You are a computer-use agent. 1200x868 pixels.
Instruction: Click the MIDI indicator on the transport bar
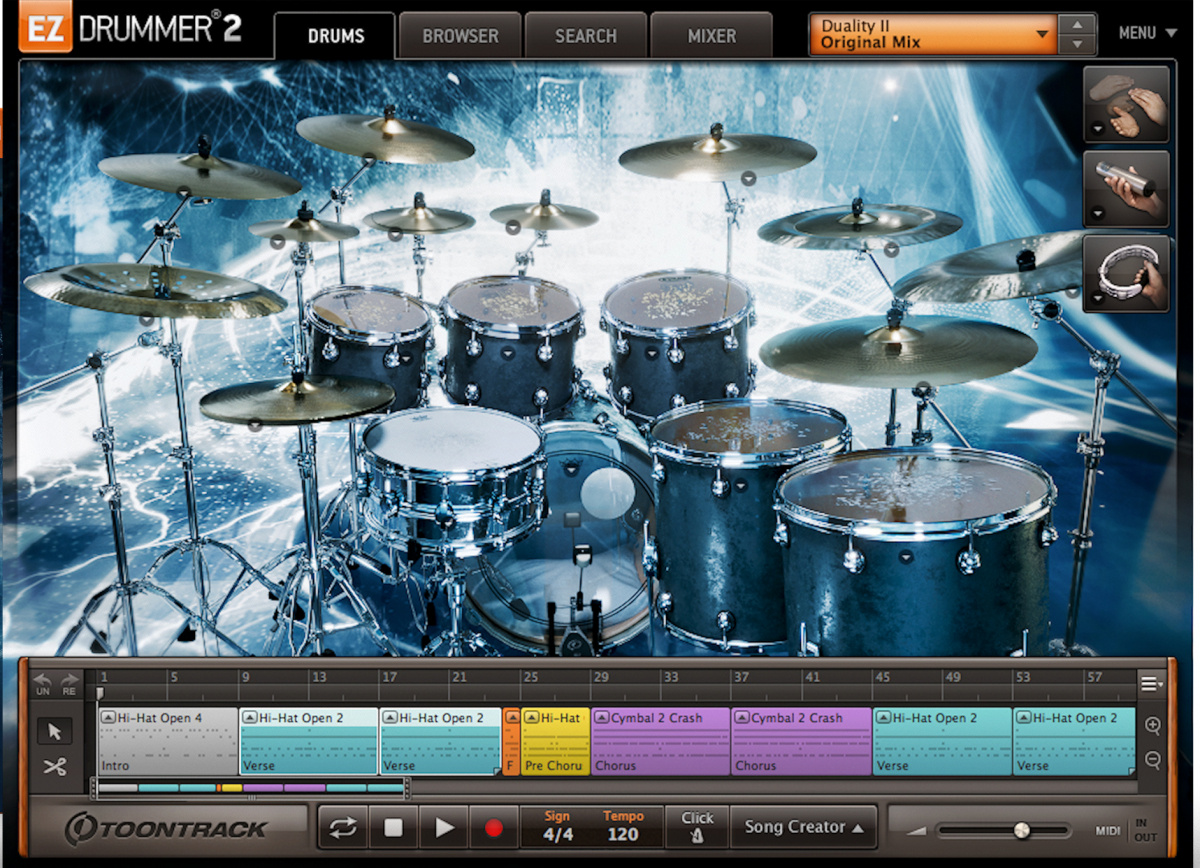pyautogui.click(x=1106, y=830)
